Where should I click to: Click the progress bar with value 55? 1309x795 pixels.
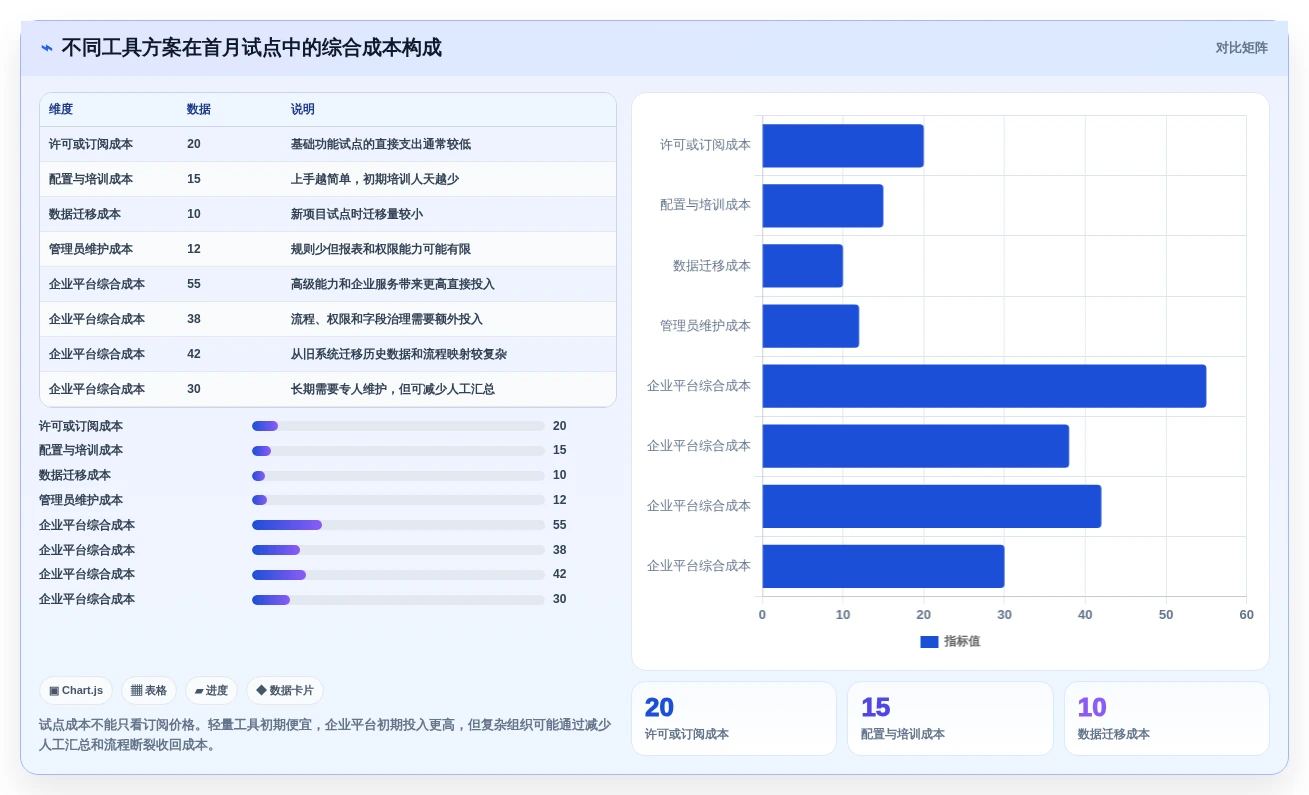(x=398, y=525)
